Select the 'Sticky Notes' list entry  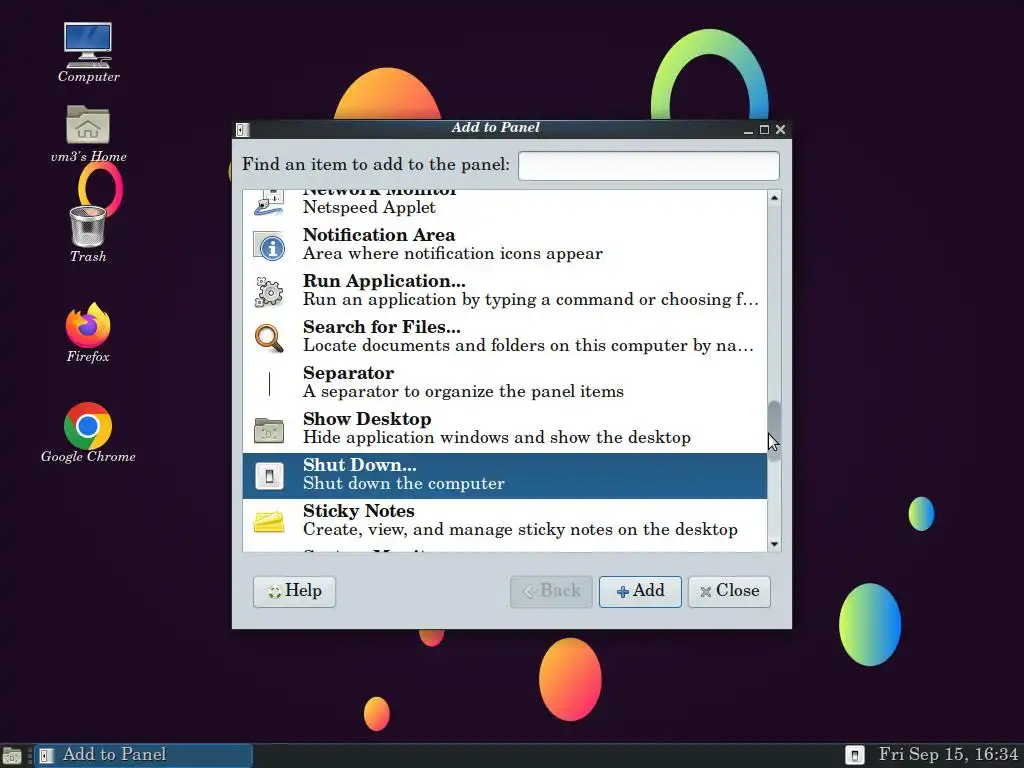(x=505, y=521)
